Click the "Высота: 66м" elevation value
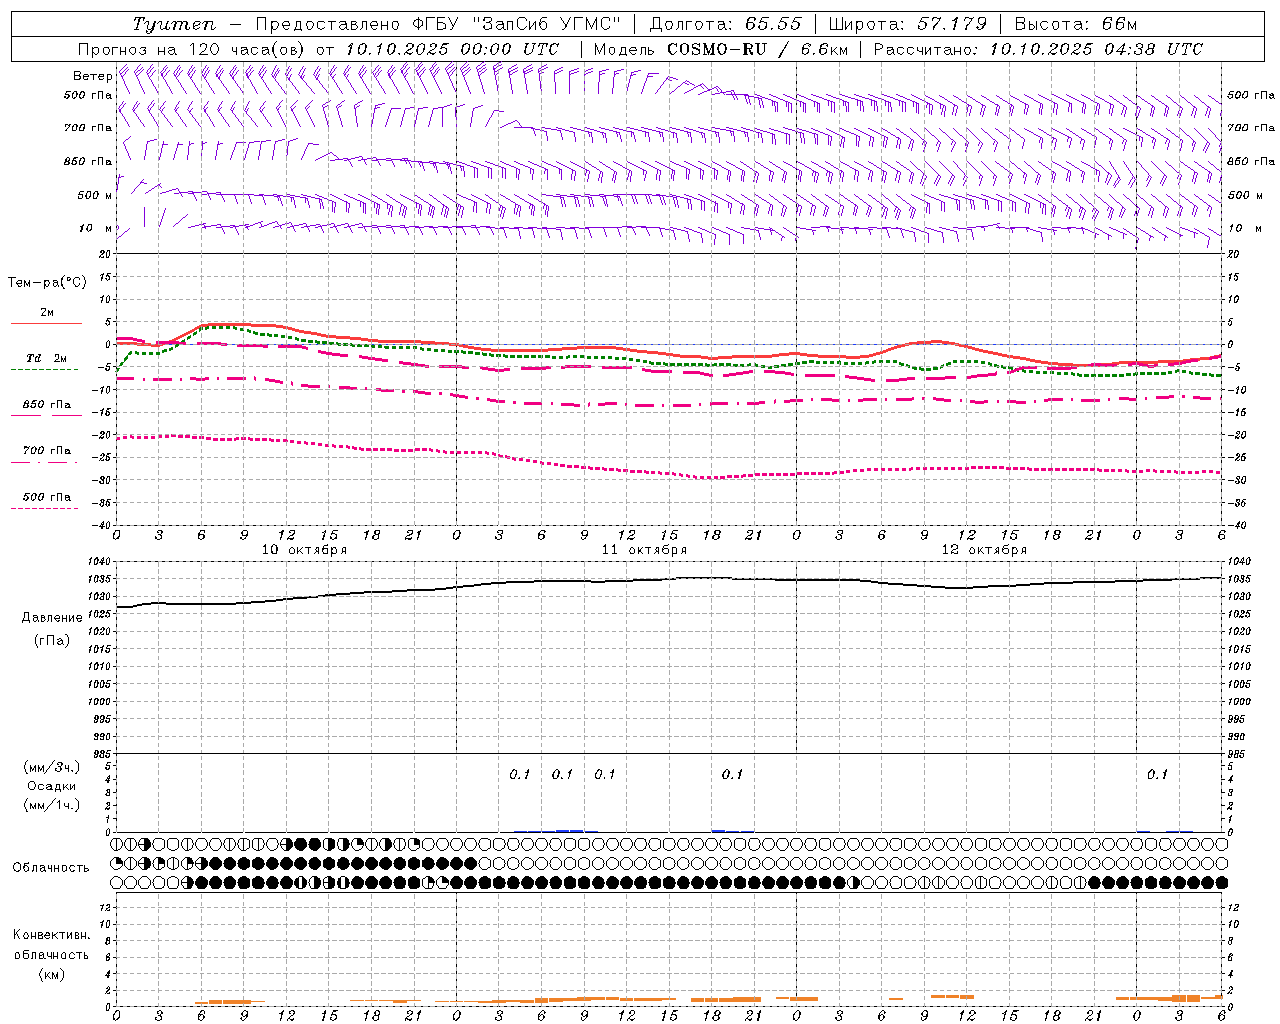This screenshot has height=1024, width=1280. tap(1076, 24)
